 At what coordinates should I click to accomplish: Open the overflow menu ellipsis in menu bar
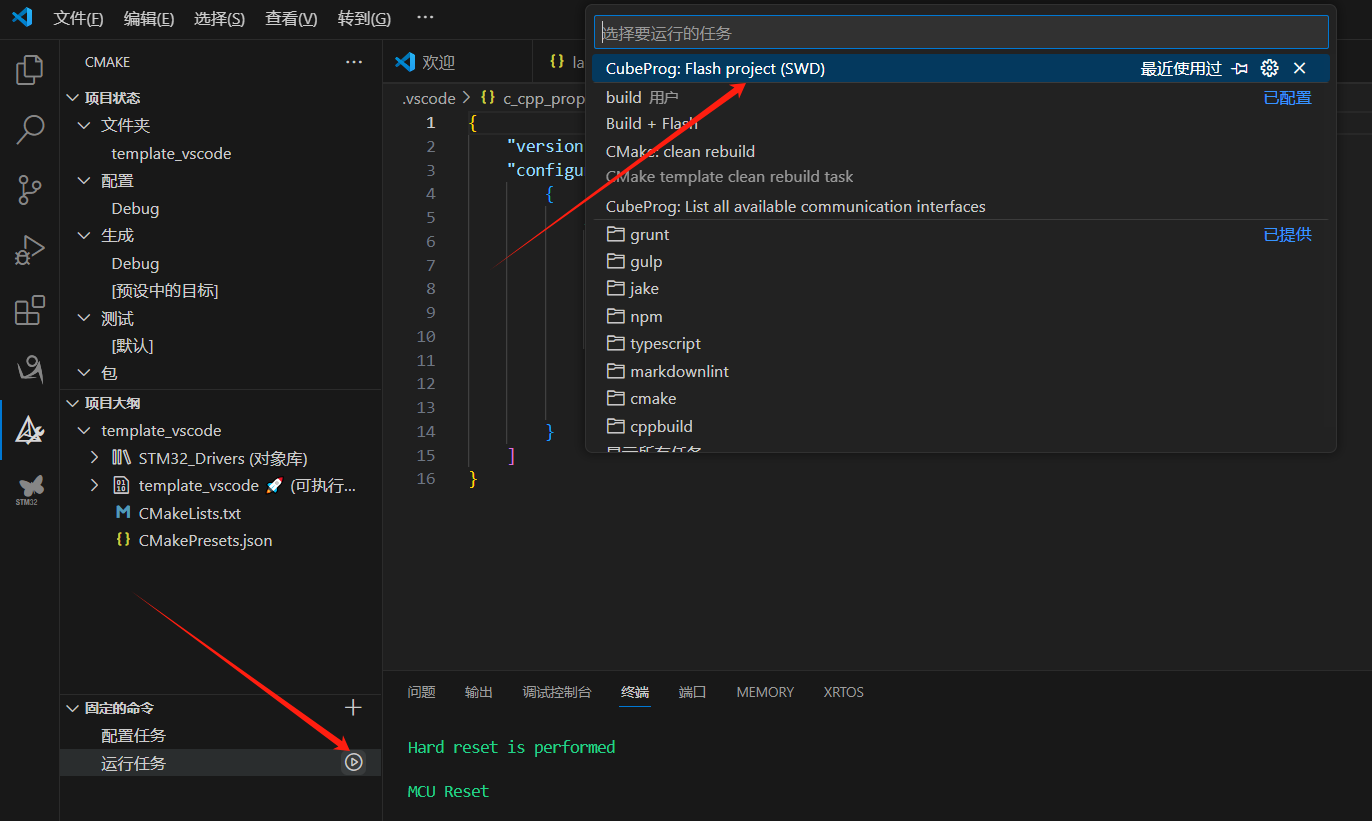[x=425, y=18]
